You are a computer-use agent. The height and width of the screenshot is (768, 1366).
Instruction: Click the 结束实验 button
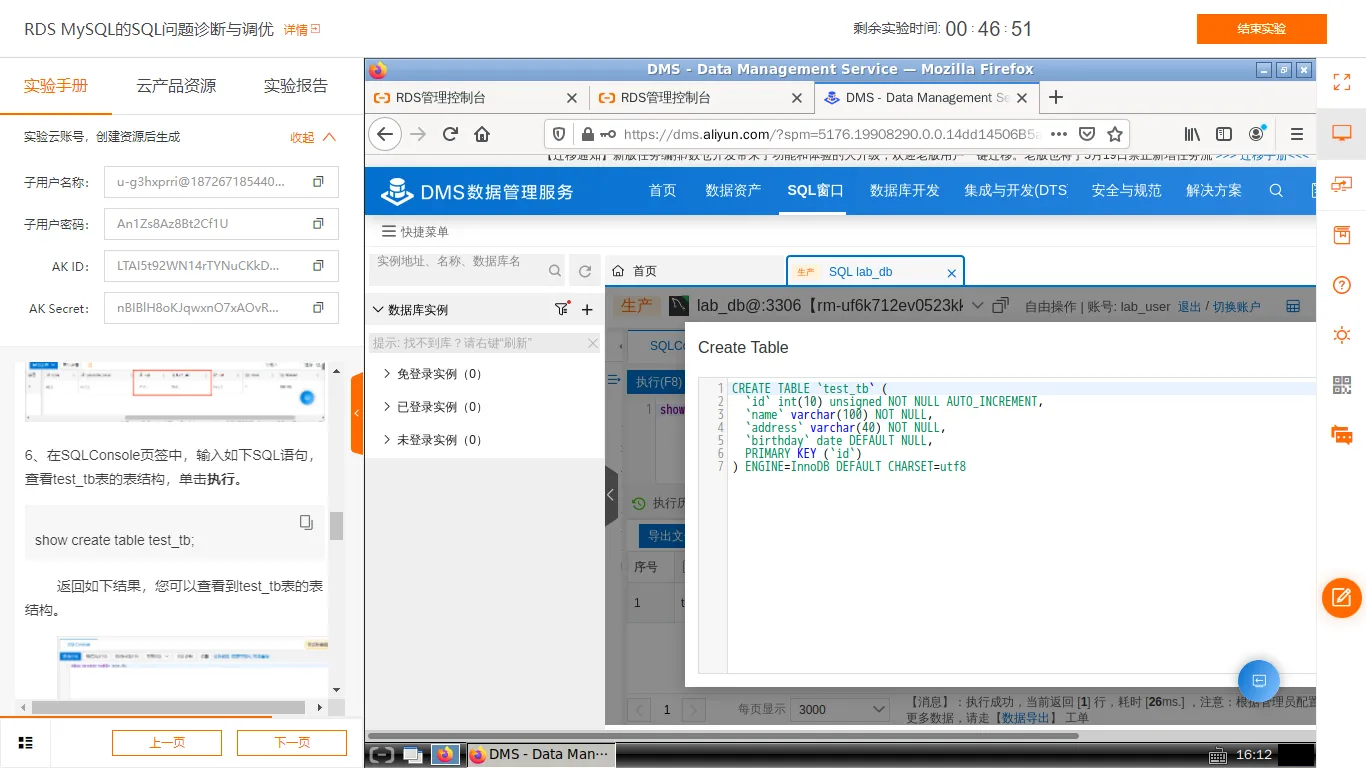click(1261, 29)
